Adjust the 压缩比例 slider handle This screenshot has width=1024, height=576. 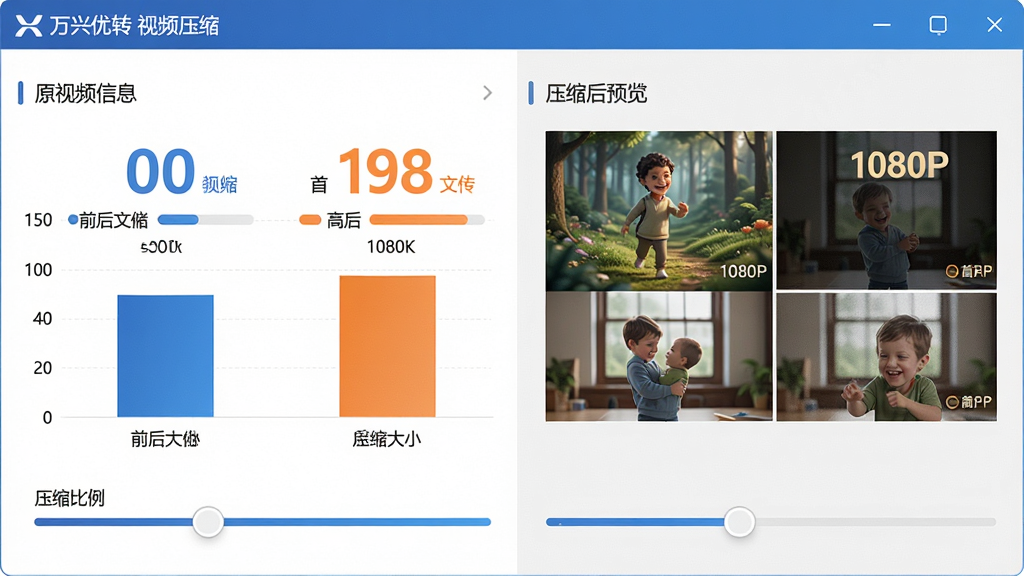tap(208, 522)
